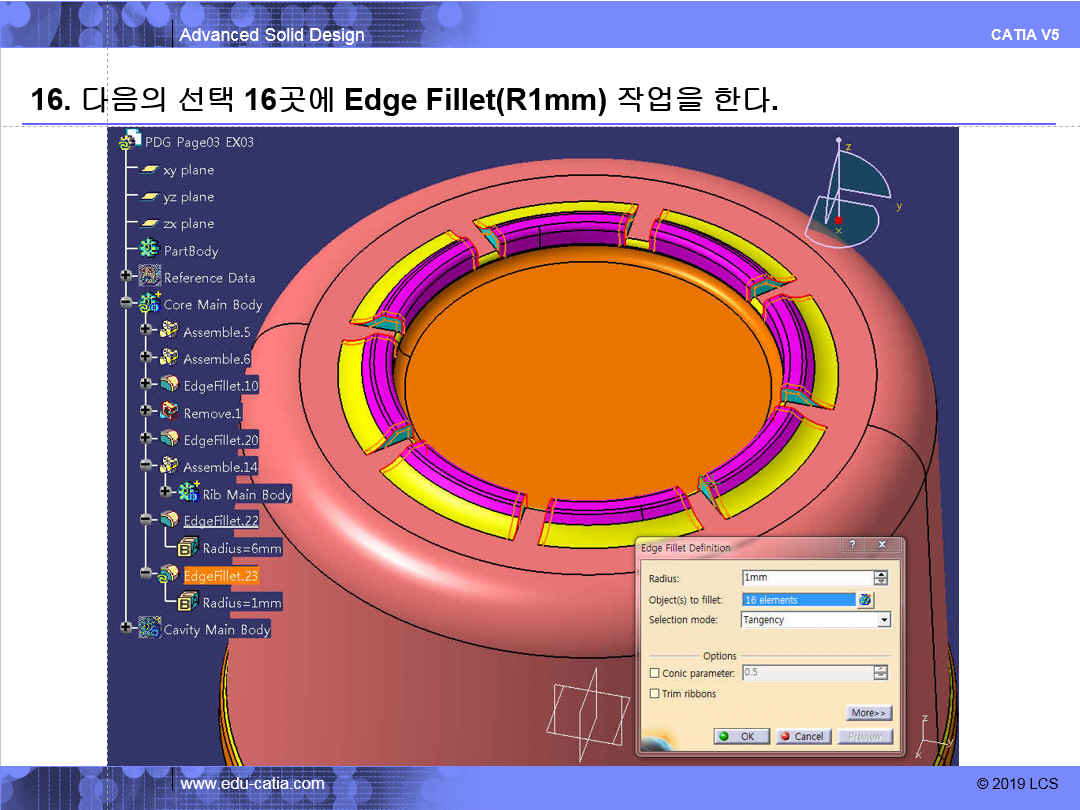
Task: Click the EdgeFillet.10 feature icon
Action: point(169,385)
